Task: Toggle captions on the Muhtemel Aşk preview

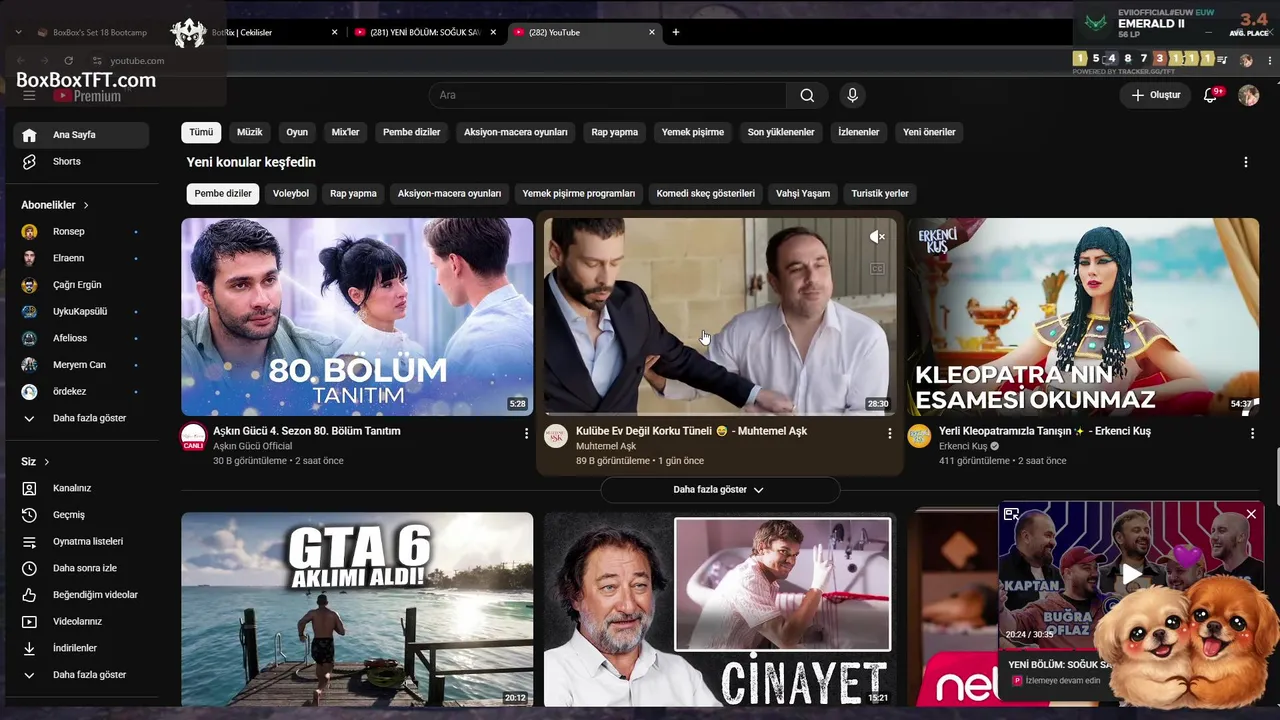Action: [877, 268]
